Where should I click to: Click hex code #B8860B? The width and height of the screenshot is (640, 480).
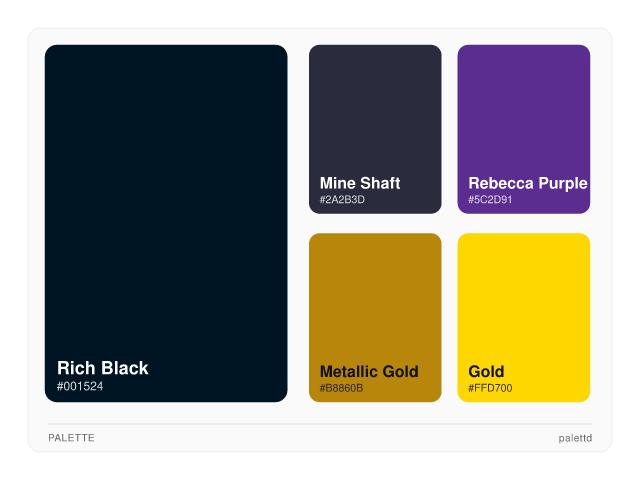(342, 388)
